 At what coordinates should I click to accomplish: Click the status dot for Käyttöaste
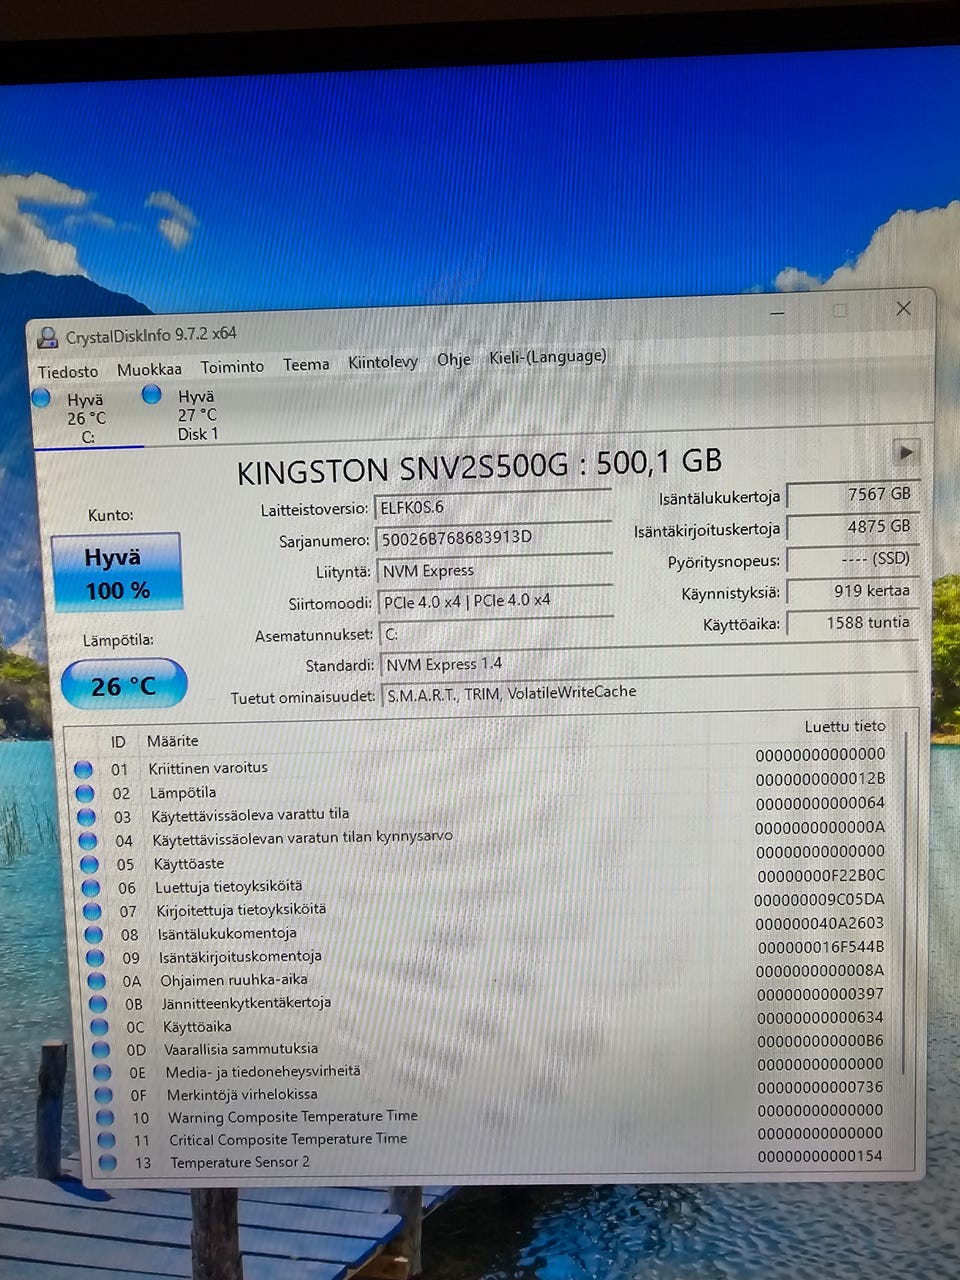tap(89, 865)
